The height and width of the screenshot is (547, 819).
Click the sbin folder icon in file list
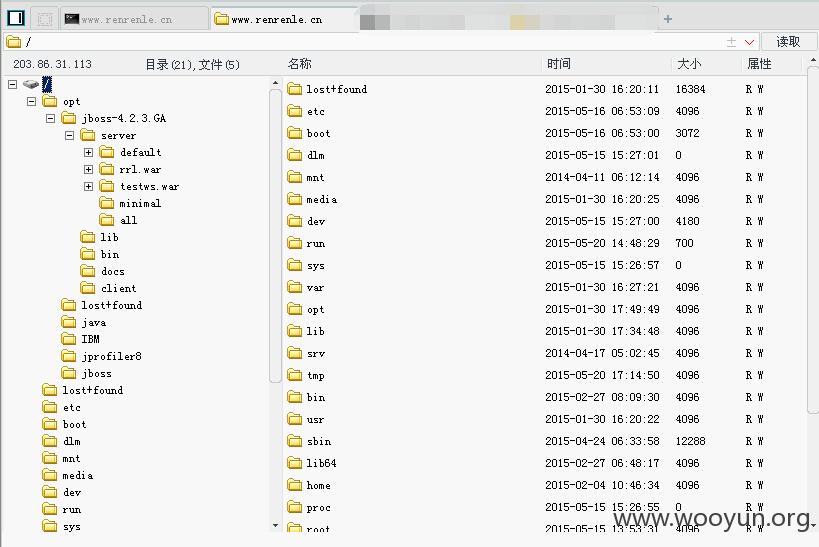(x=295, y=441)
